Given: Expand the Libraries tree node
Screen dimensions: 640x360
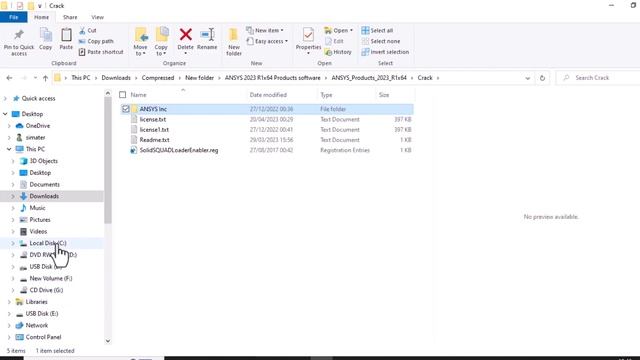Looking at the screenshot, I should pos(9,302).
